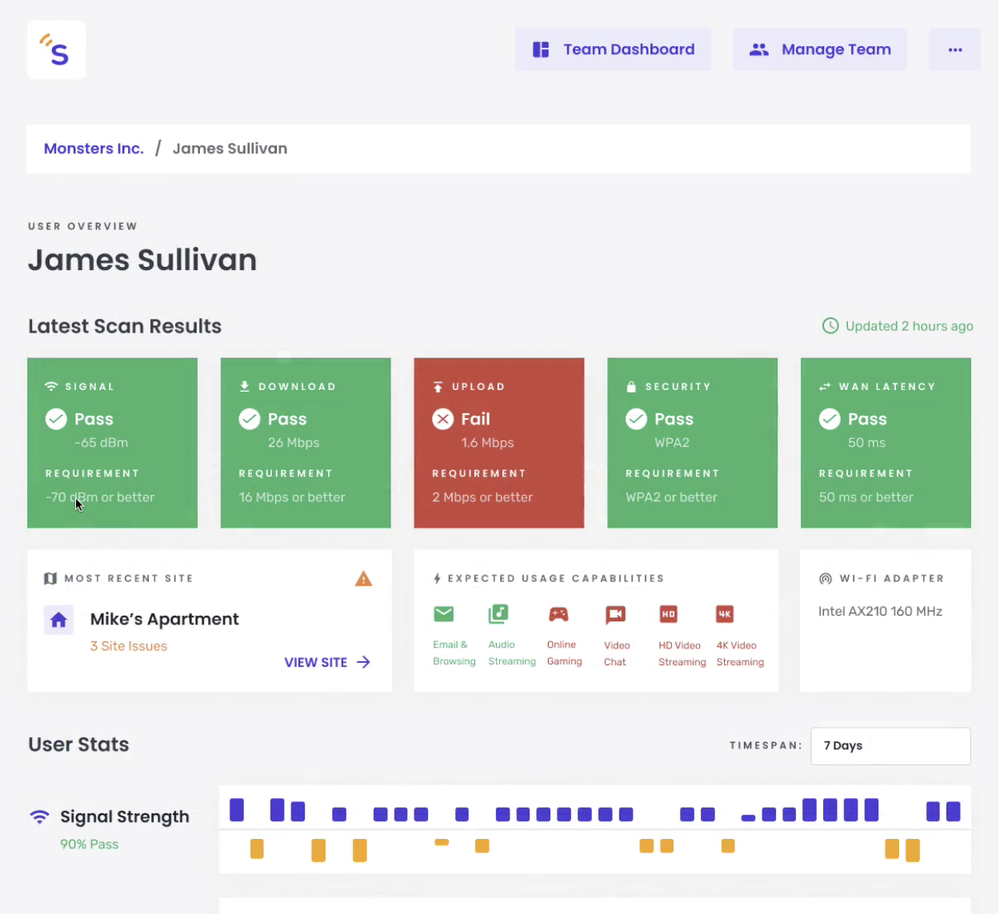Switch to the Team Dashboard
The height and width of the screenshot is (921, 1000).
613,49
